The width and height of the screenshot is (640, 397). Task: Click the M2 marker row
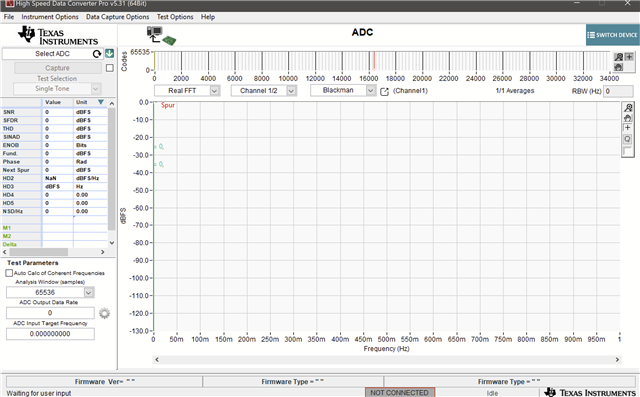click(x=54, y=236)
